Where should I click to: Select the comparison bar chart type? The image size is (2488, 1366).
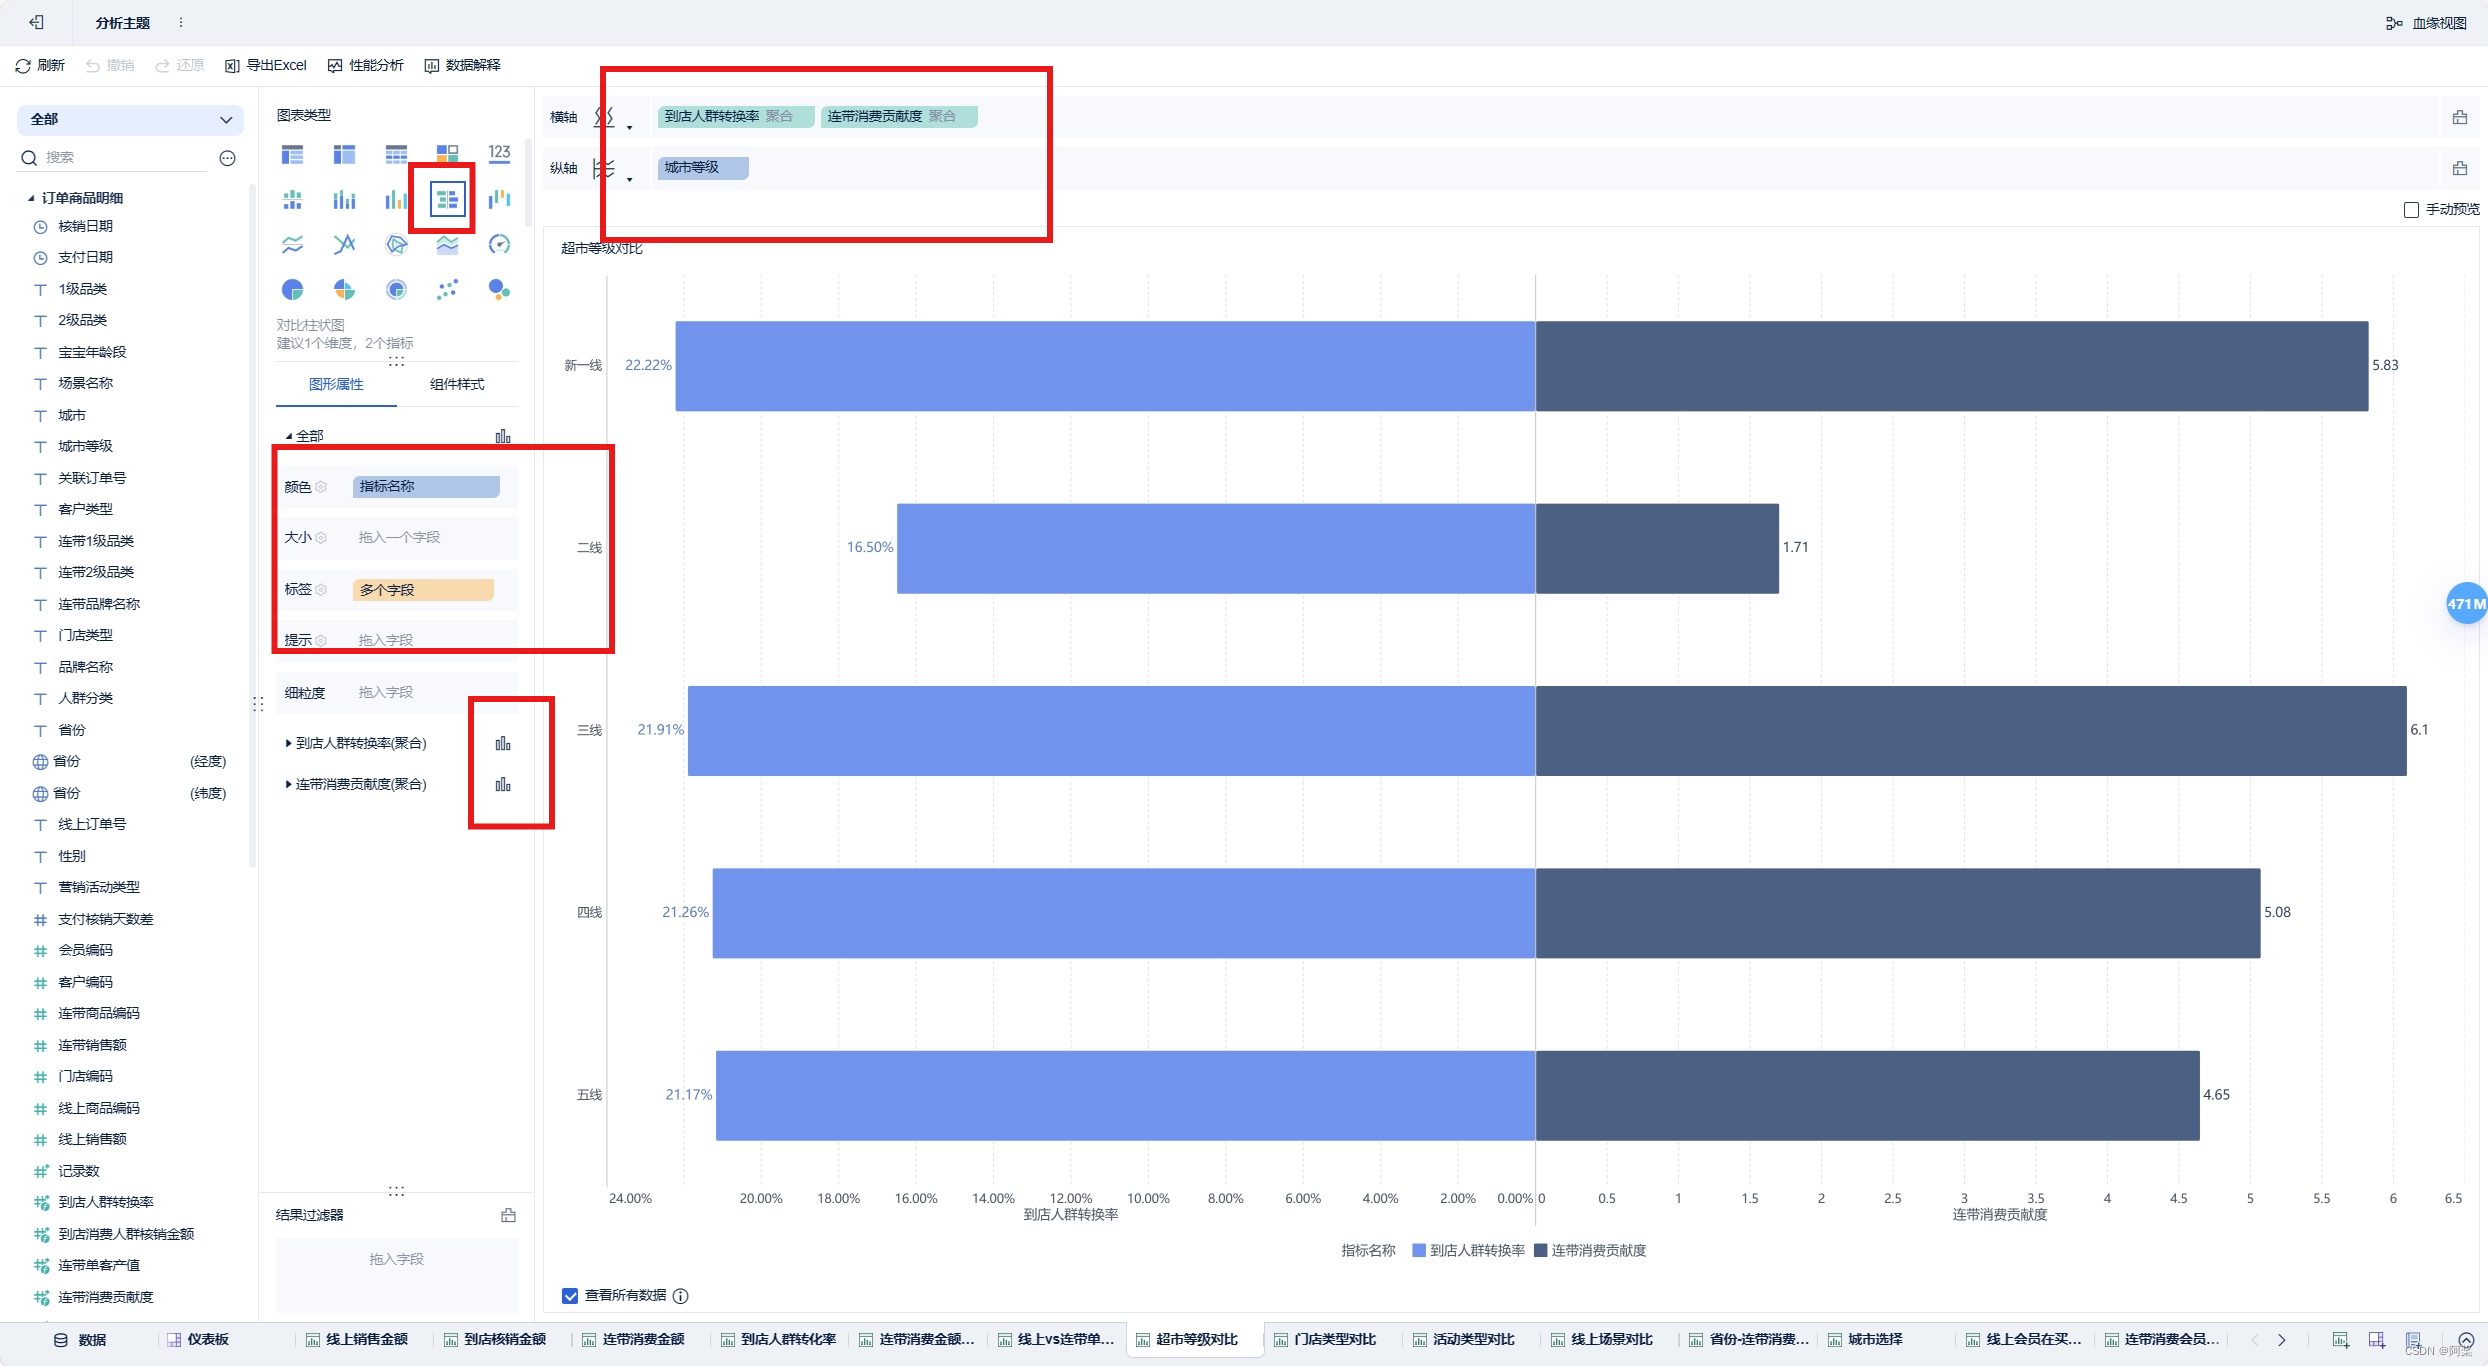pyautogui.click(x=447, y=200)
